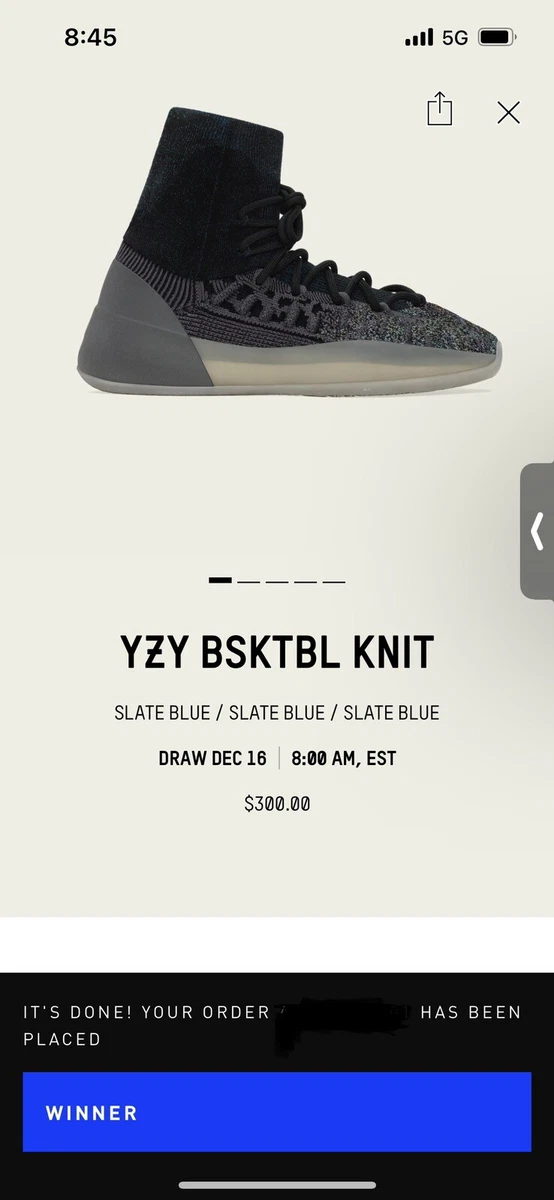Tap the order placed confirmation message
554x1200 pixels.
[x=272, y=1025]
